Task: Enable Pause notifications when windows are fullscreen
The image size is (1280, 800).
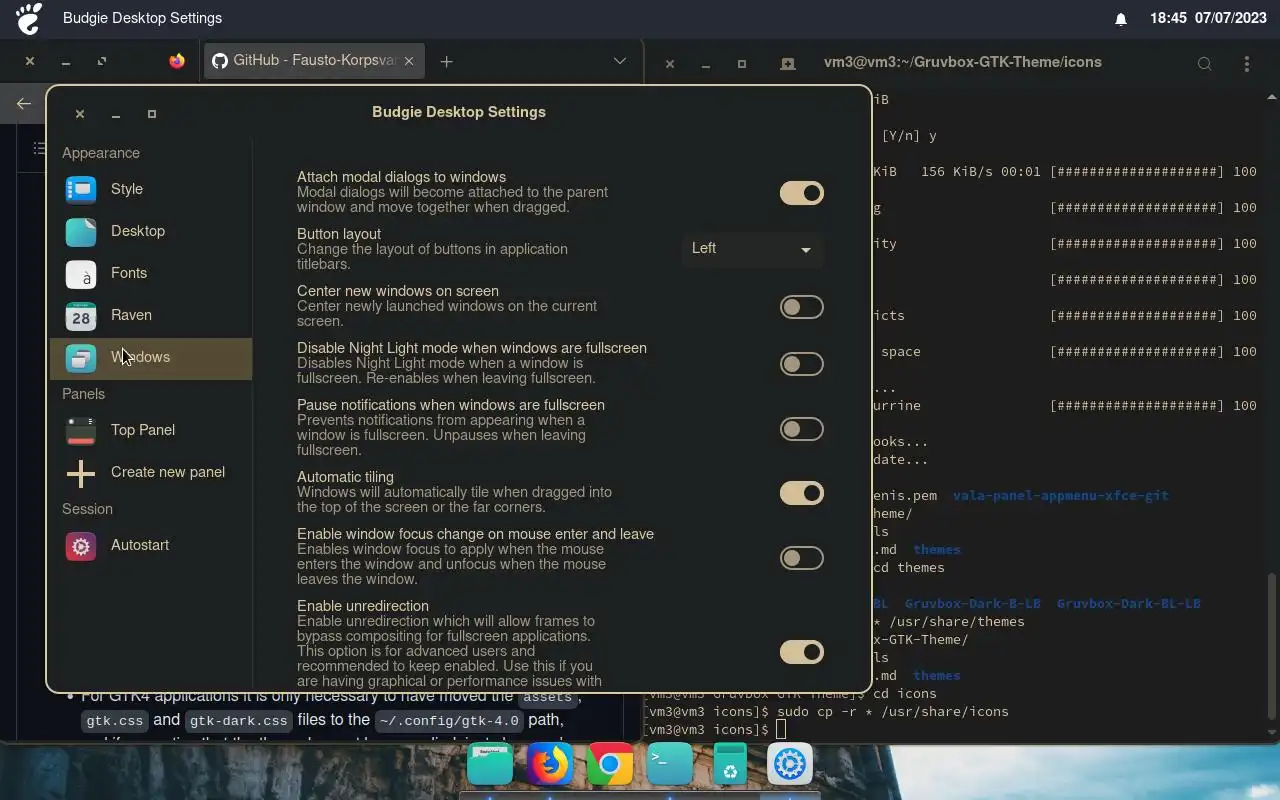Action: [x=802, y=429]
